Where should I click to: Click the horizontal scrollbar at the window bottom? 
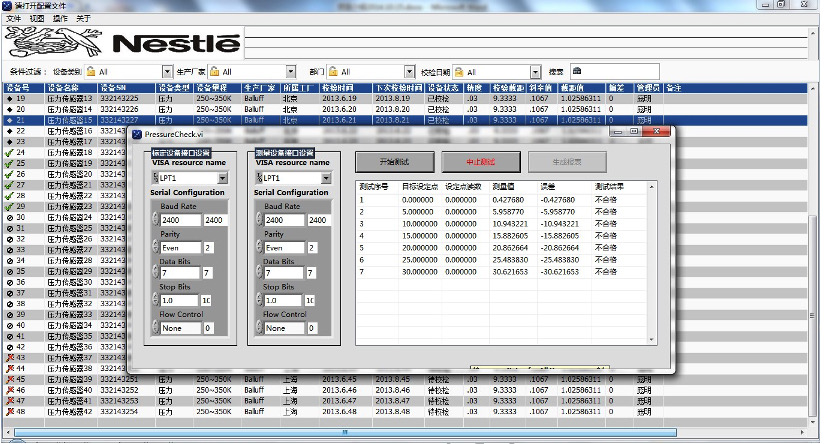click(400, 433)
